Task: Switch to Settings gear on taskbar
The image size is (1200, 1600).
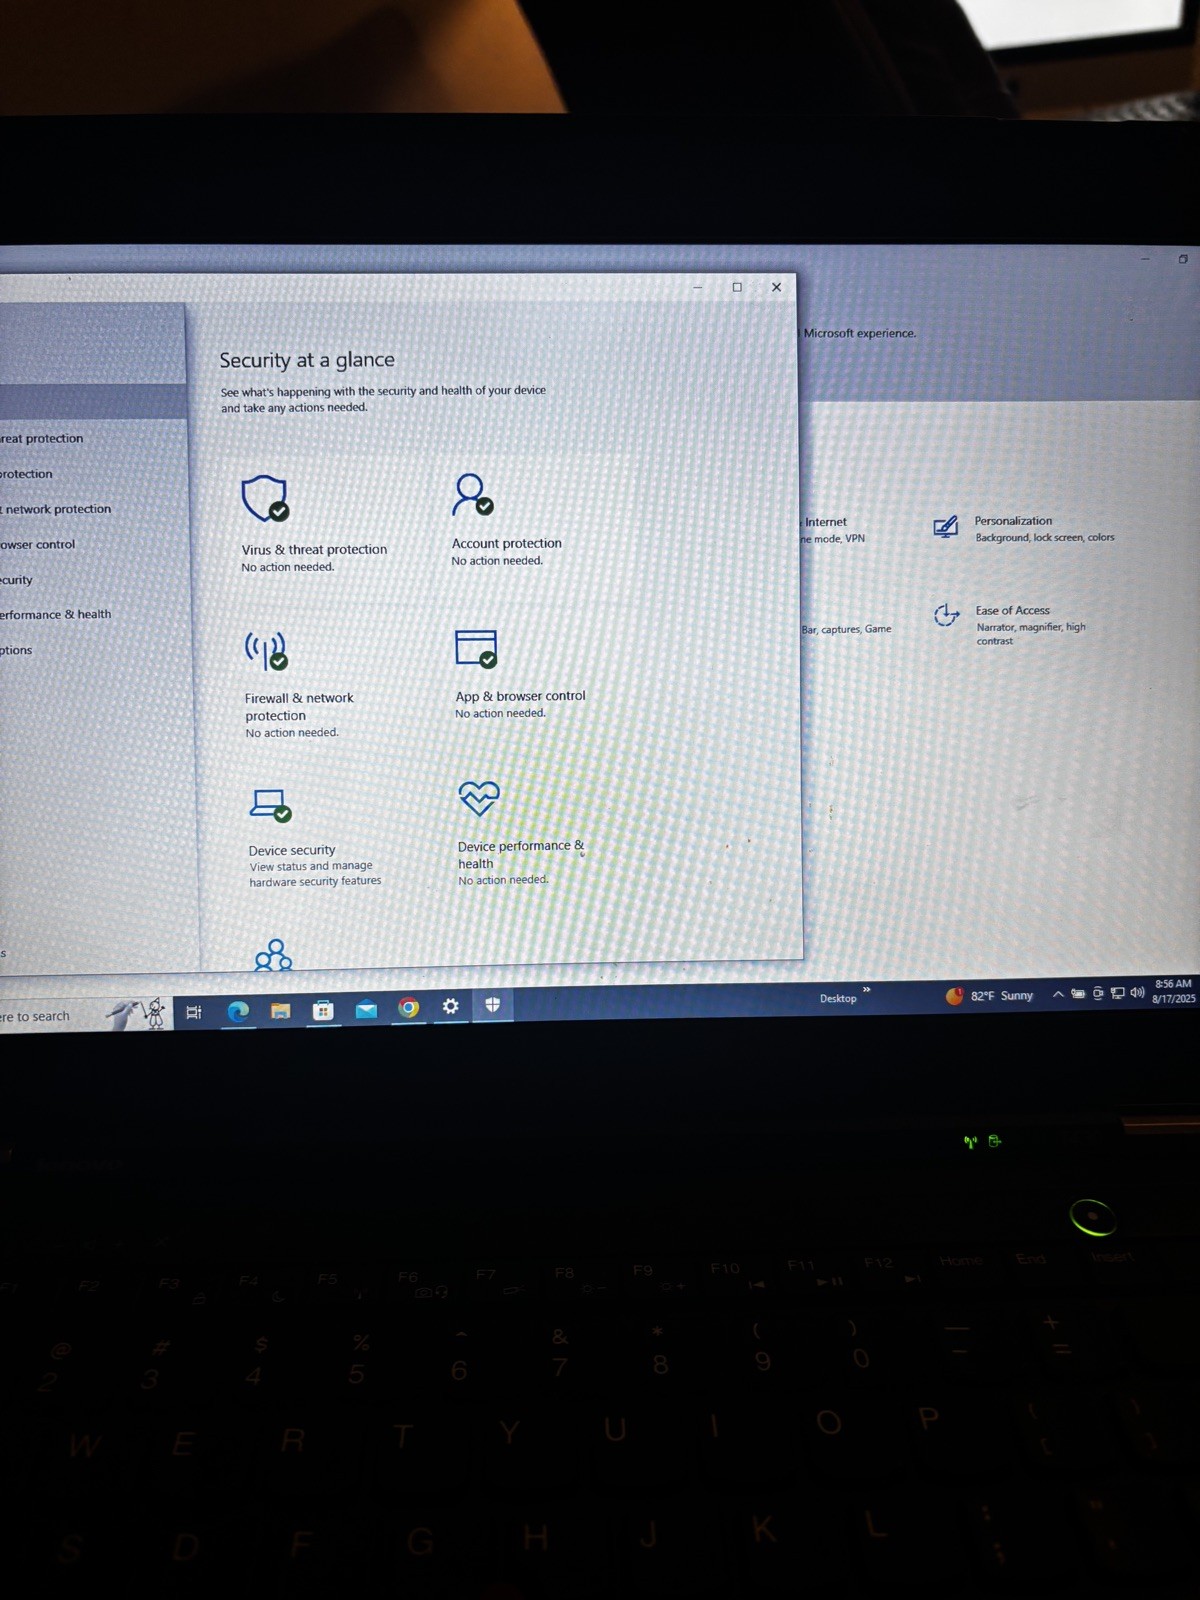Action: (x=450, y=1006)
